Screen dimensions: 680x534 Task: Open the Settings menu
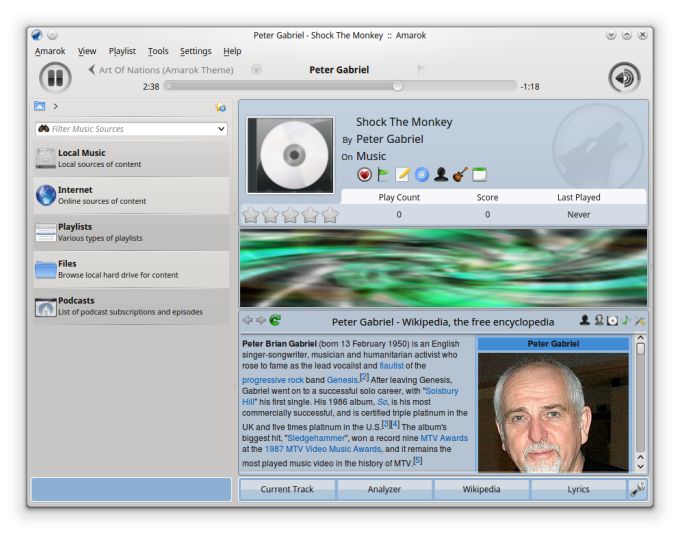[196, 51]
